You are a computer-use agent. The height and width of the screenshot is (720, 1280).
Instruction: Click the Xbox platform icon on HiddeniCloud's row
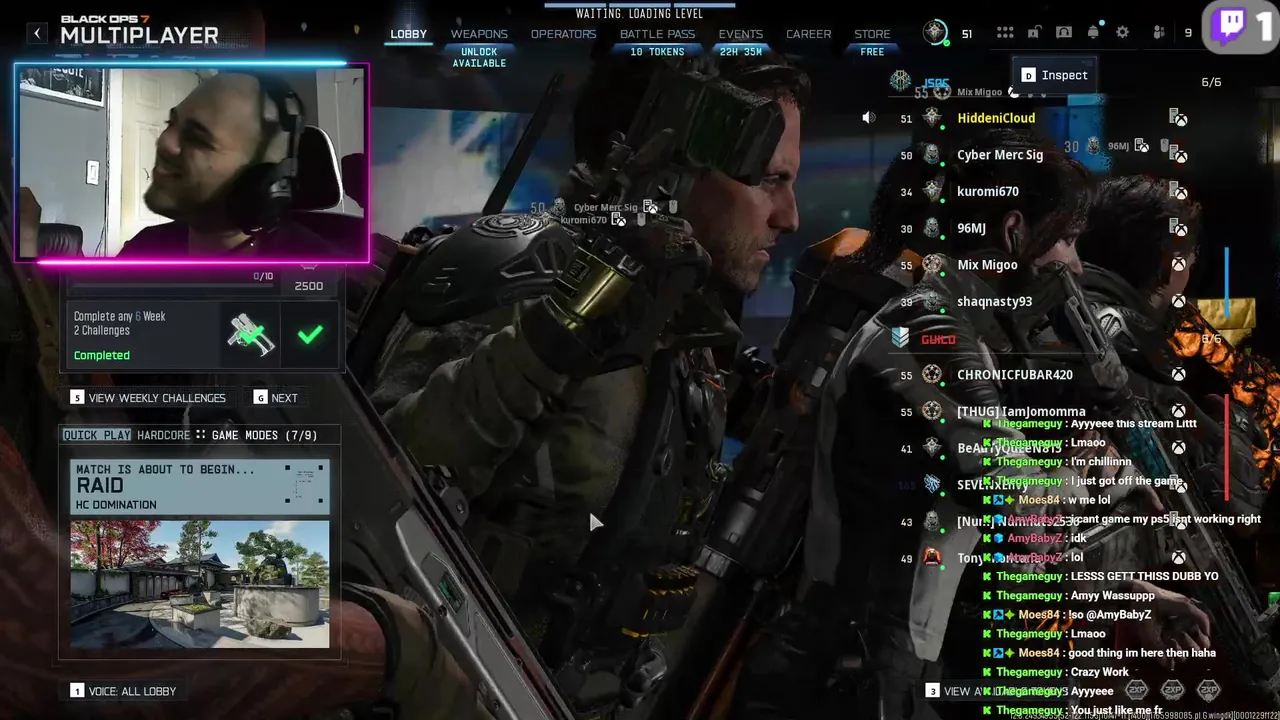(1178, 118)
